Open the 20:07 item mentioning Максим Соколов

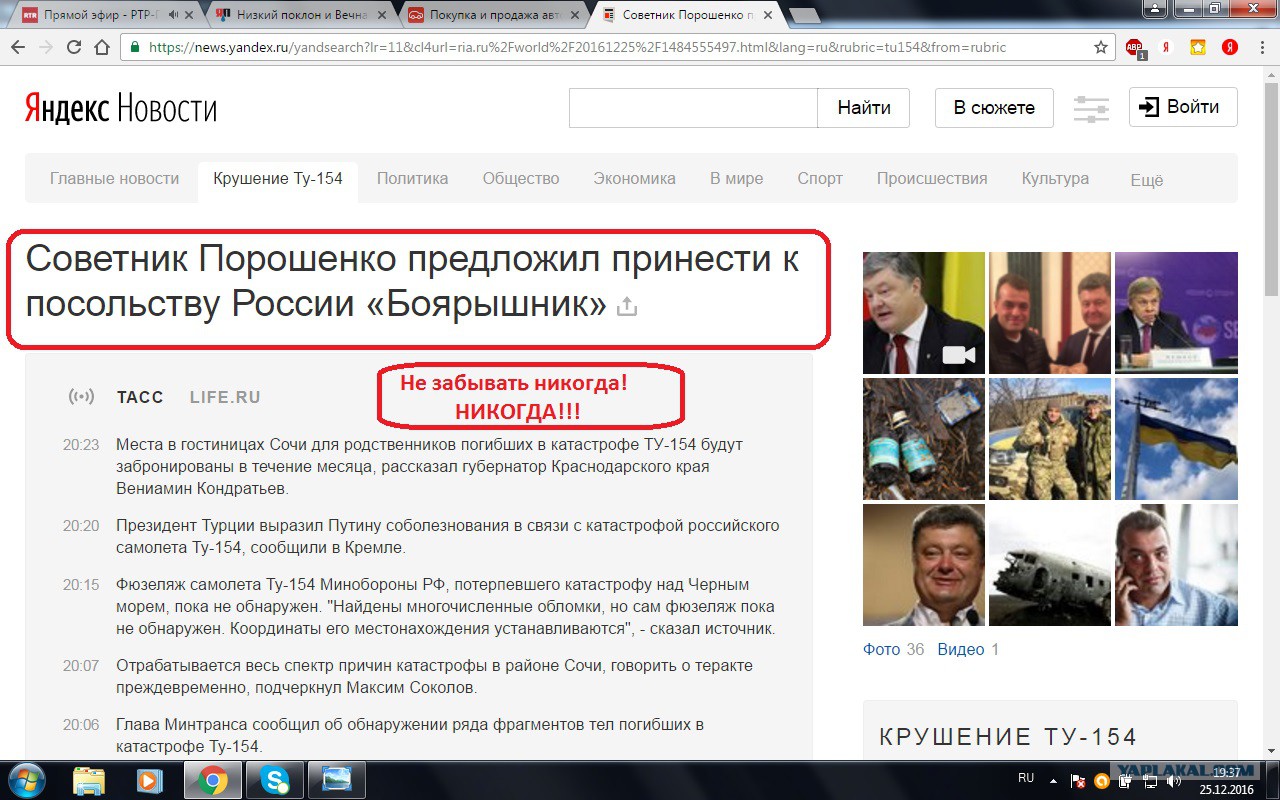click(x=434, y=676)
